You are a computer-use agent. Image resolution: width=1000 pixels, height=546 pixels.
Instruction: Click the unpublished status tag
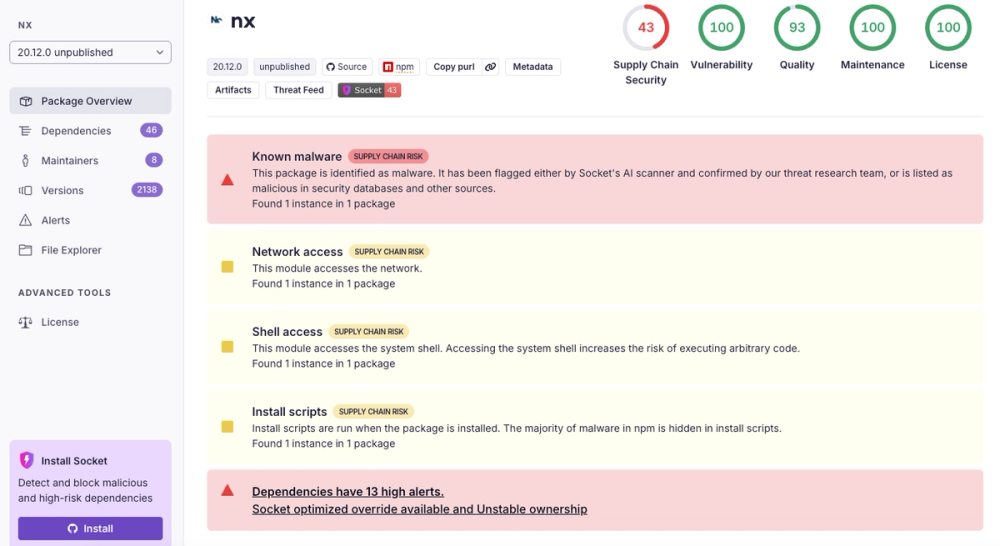(284, 66)
